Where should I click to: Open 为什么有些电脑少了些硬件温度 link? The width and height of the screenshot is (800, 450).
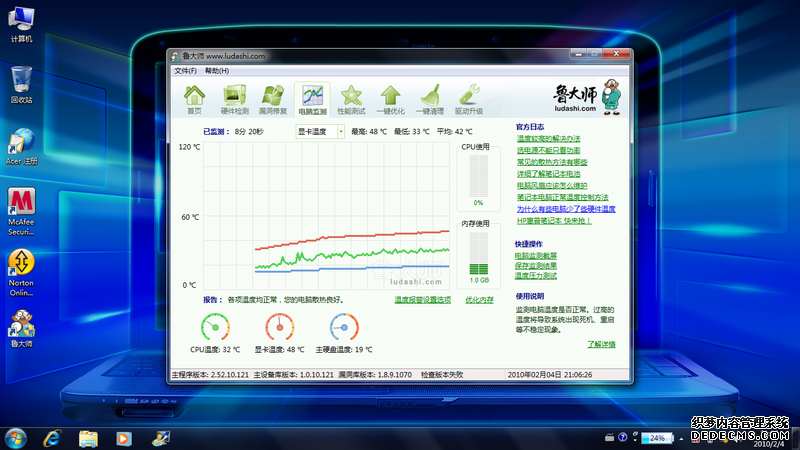pyautogui.click(x=566, y=209)
